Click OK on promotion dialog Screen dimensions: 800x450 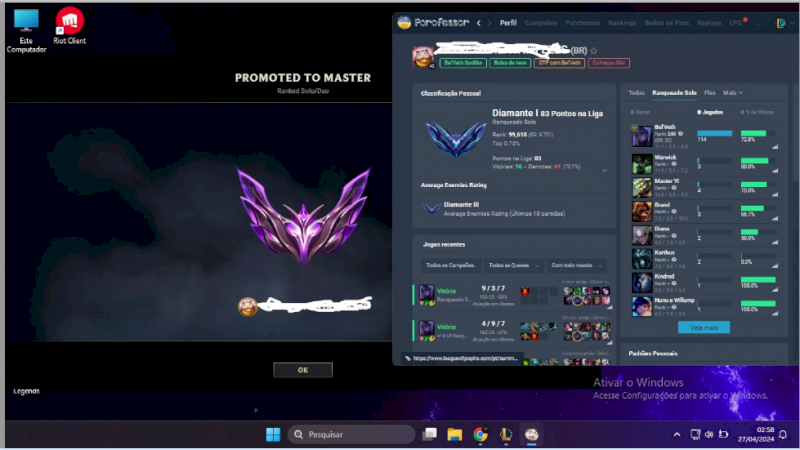pyautogui.click(x=303, y=370)
